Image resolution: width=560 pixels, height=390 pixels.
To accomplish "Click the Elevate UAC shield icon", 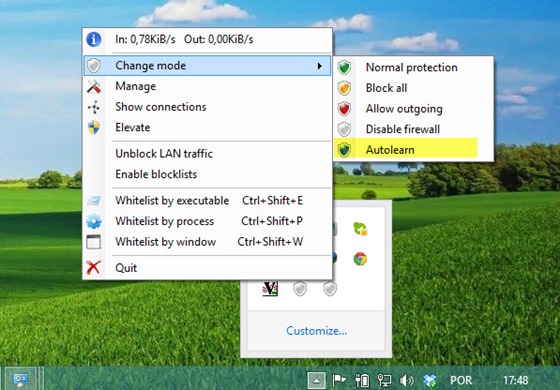I will (x=94, y=128).
